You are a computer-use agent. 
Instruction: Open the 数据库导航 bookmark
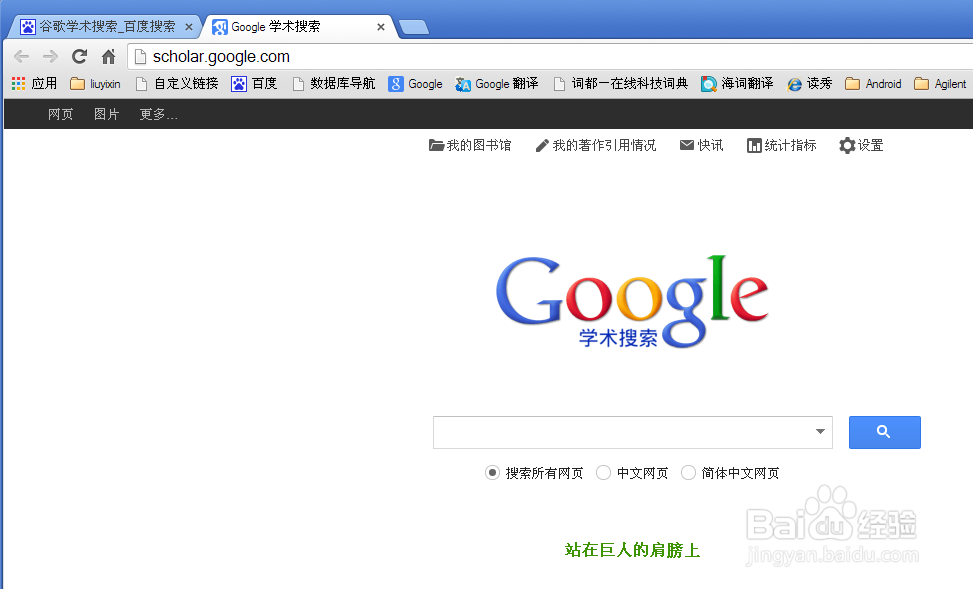click(334, 84)
